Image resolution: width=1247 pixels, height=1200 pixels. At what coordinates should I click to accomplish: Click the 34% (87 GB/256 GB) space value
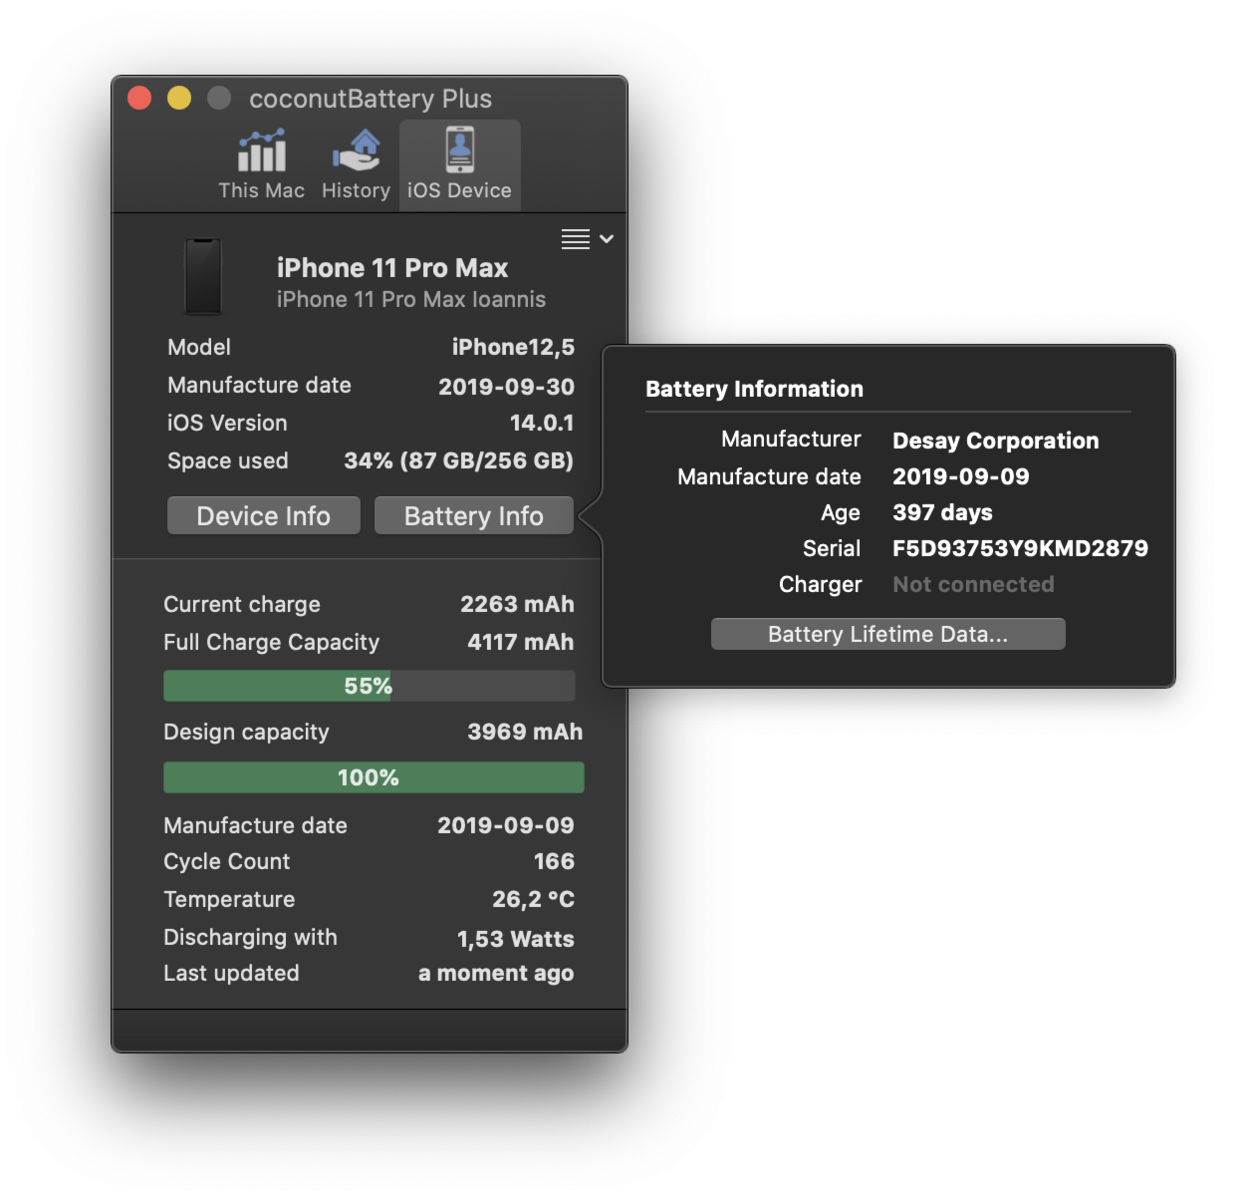point(459,461)
